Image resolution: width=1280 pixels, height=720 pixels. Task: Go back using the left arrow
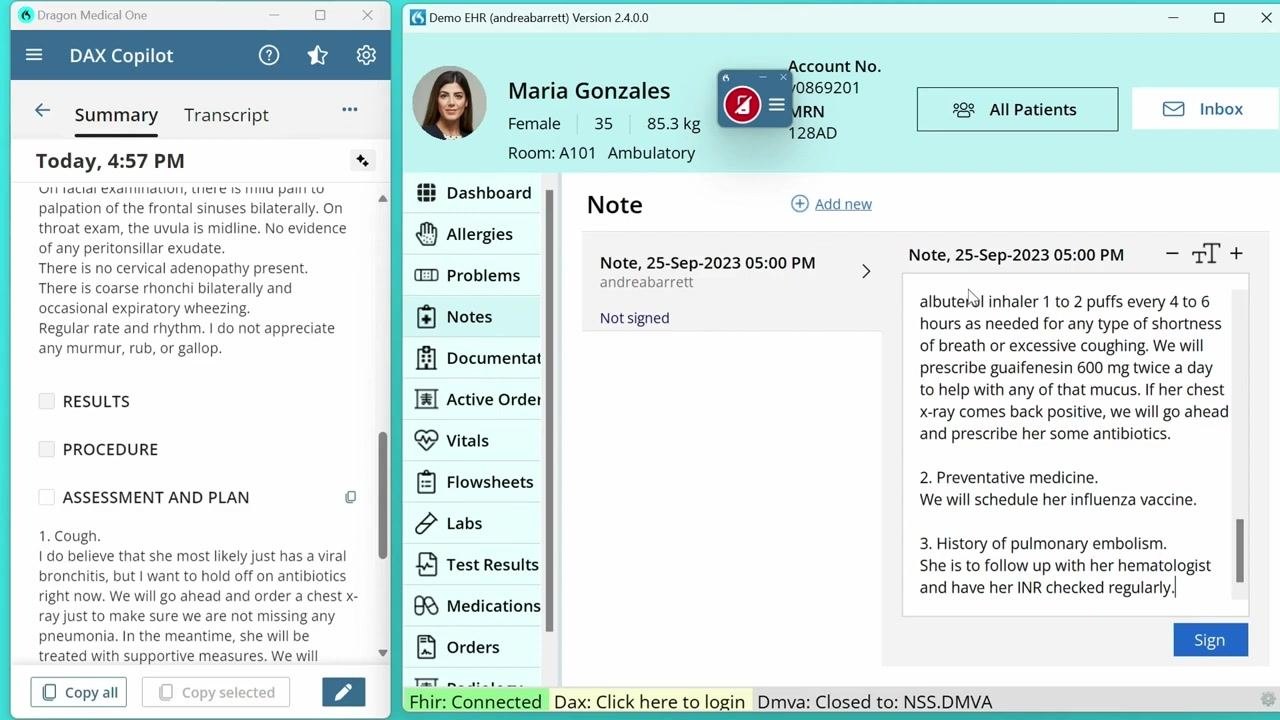coord(42,111)
